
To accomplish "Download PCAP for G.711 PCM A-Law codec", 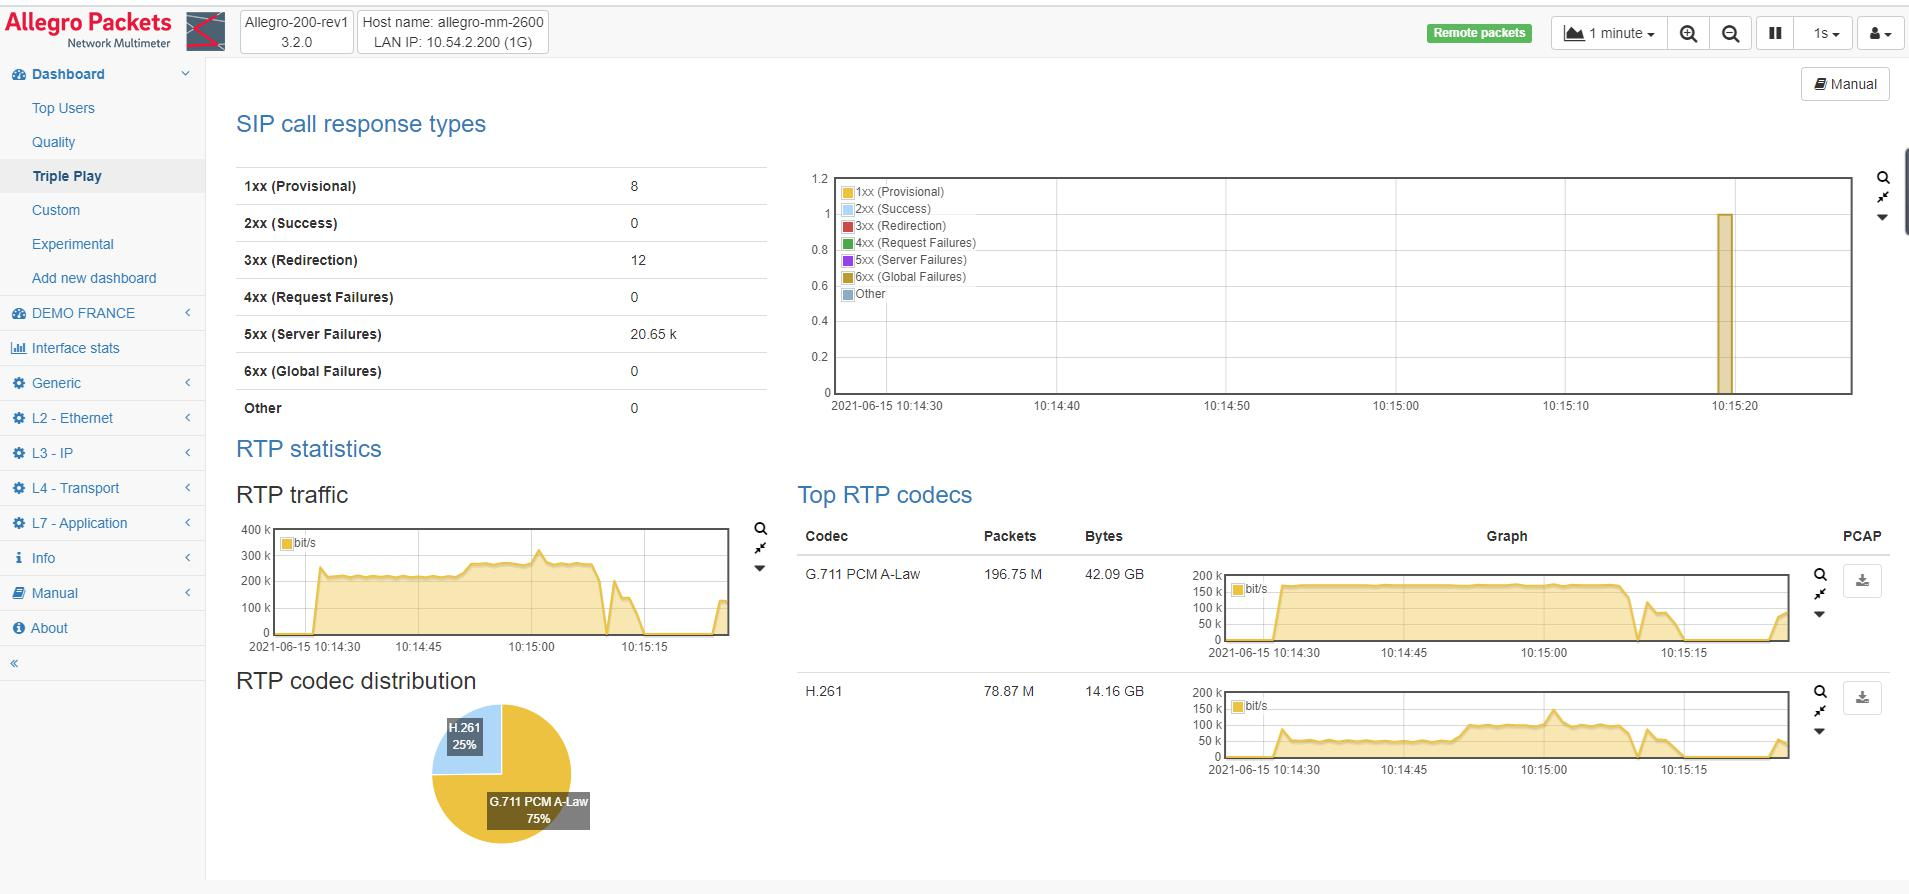I will pos(1862,581).
